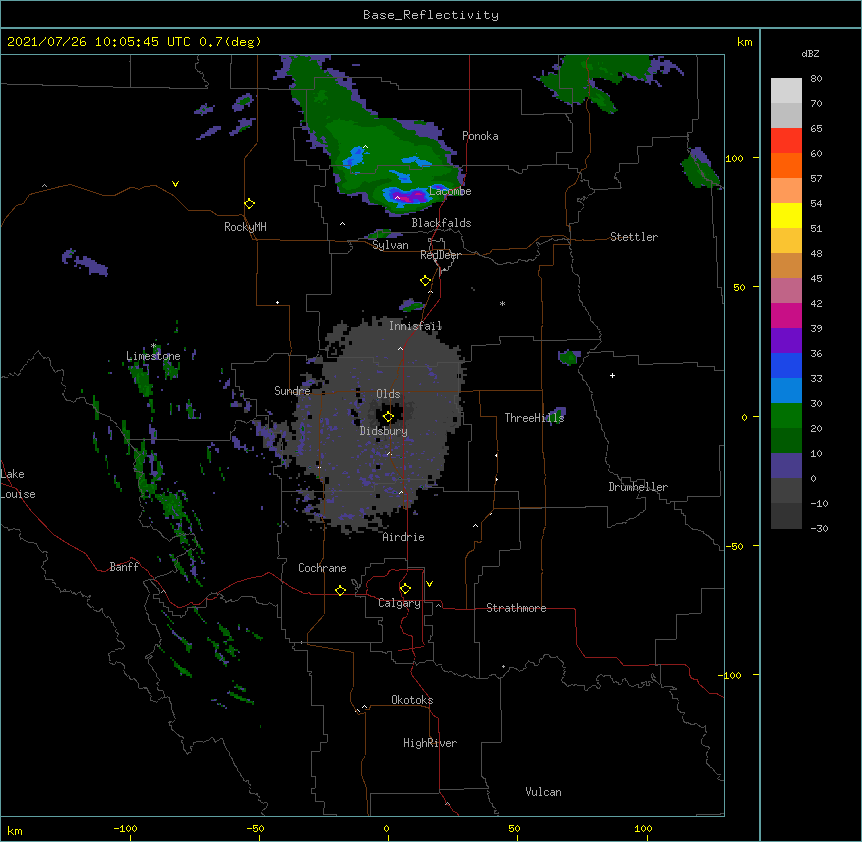Click the magenta 39-42 dBZ legend swatch

pyautogui.click(x=786, y=315)
